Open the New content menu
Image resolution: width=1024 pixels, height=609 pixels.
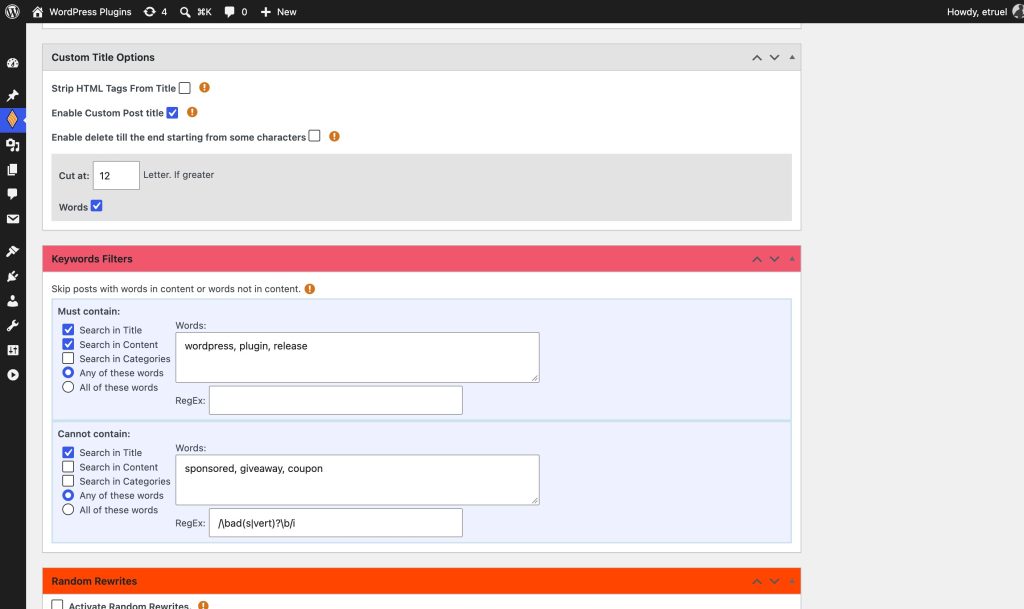[278, 12]
